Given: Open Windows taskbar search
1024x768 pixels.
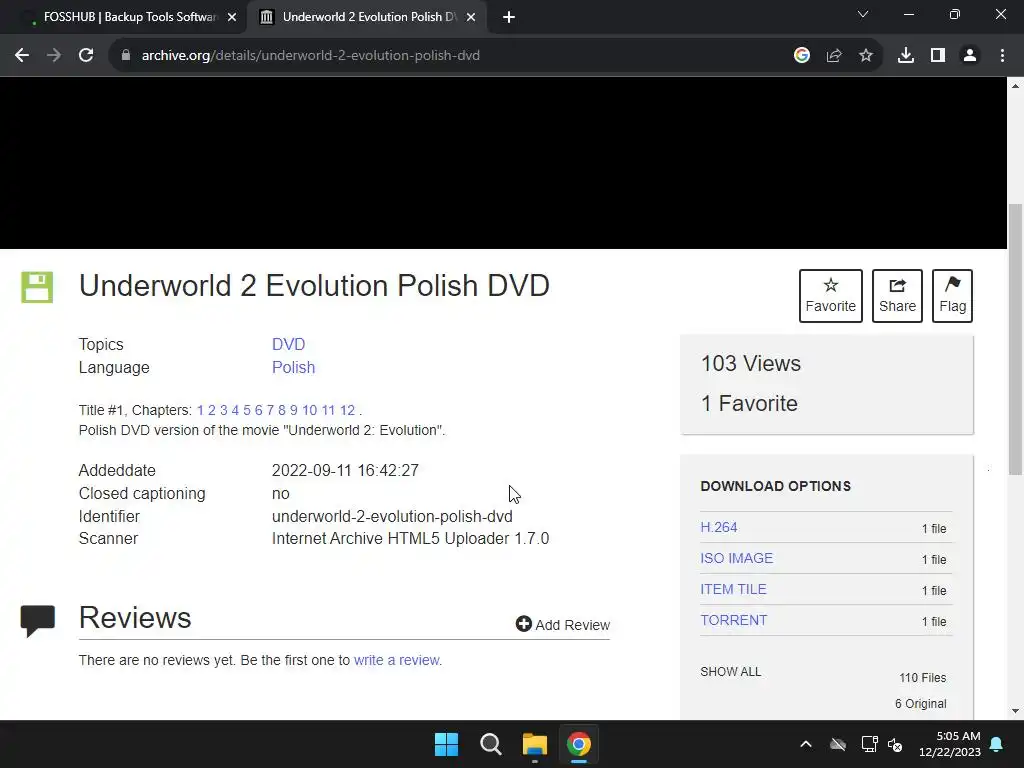Looking at the screenshot, I should click(490, 744).
